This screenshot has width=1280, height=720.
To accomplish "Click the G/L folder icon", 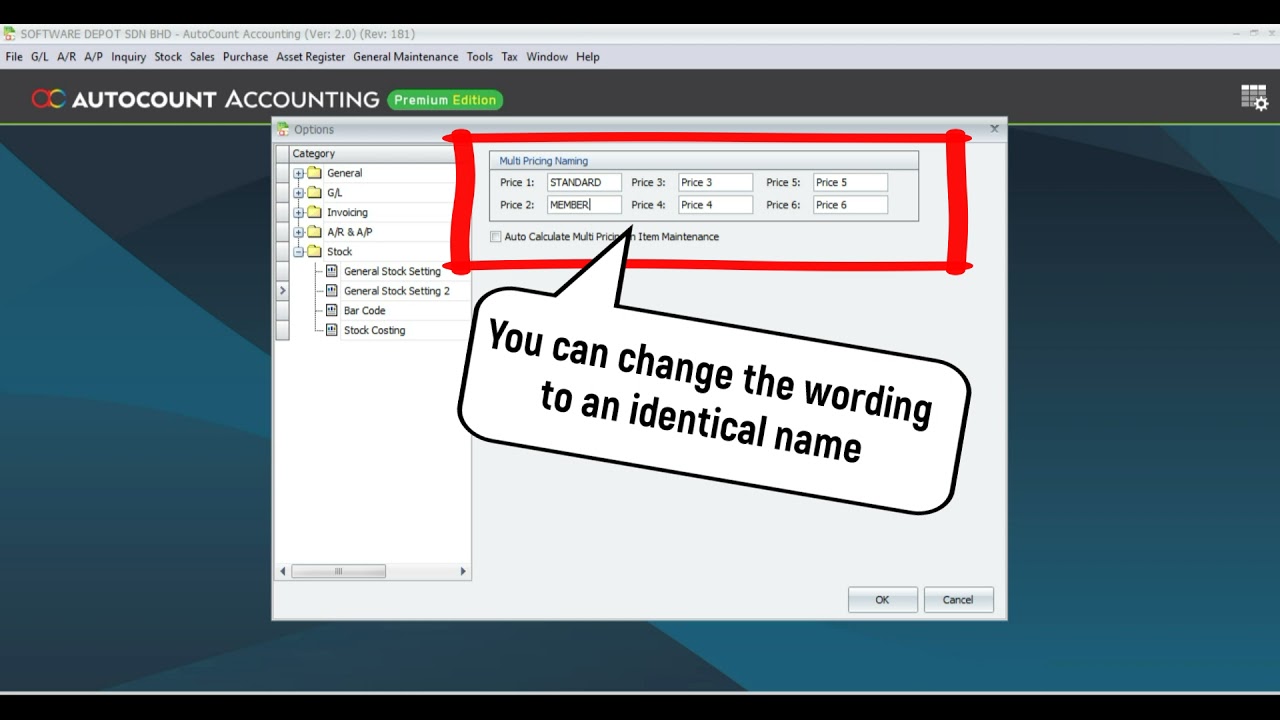I will tap(314, 193).
